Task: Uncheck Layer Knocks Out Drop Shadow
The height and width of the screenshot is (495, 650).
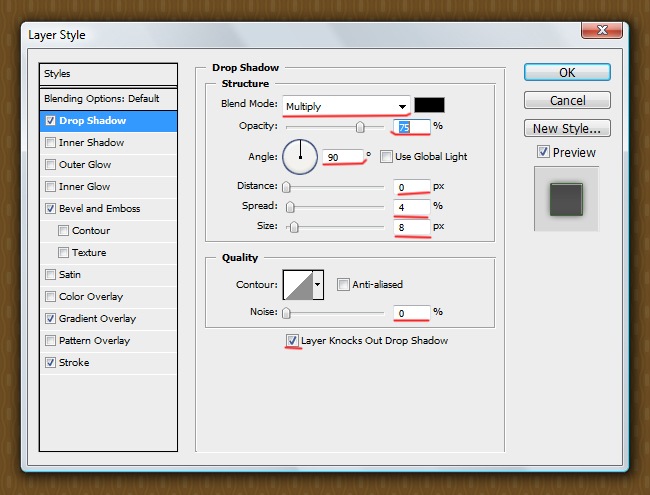Action: 292,341
